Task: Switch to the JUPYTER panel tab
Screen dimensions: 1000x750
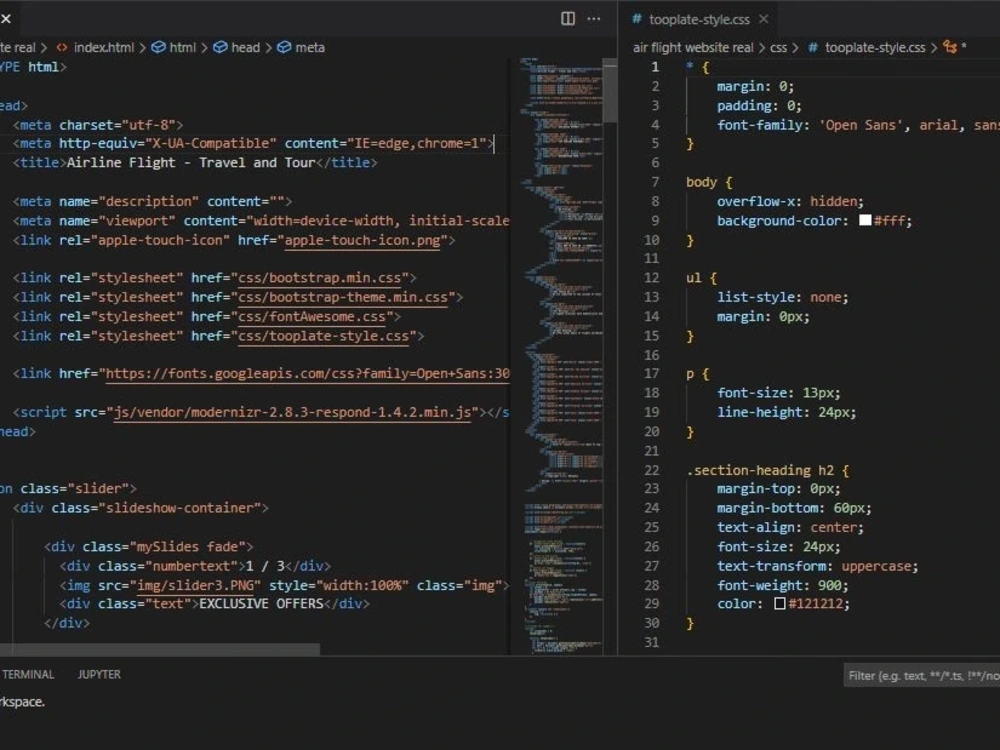Action: (x=99, y=674)
